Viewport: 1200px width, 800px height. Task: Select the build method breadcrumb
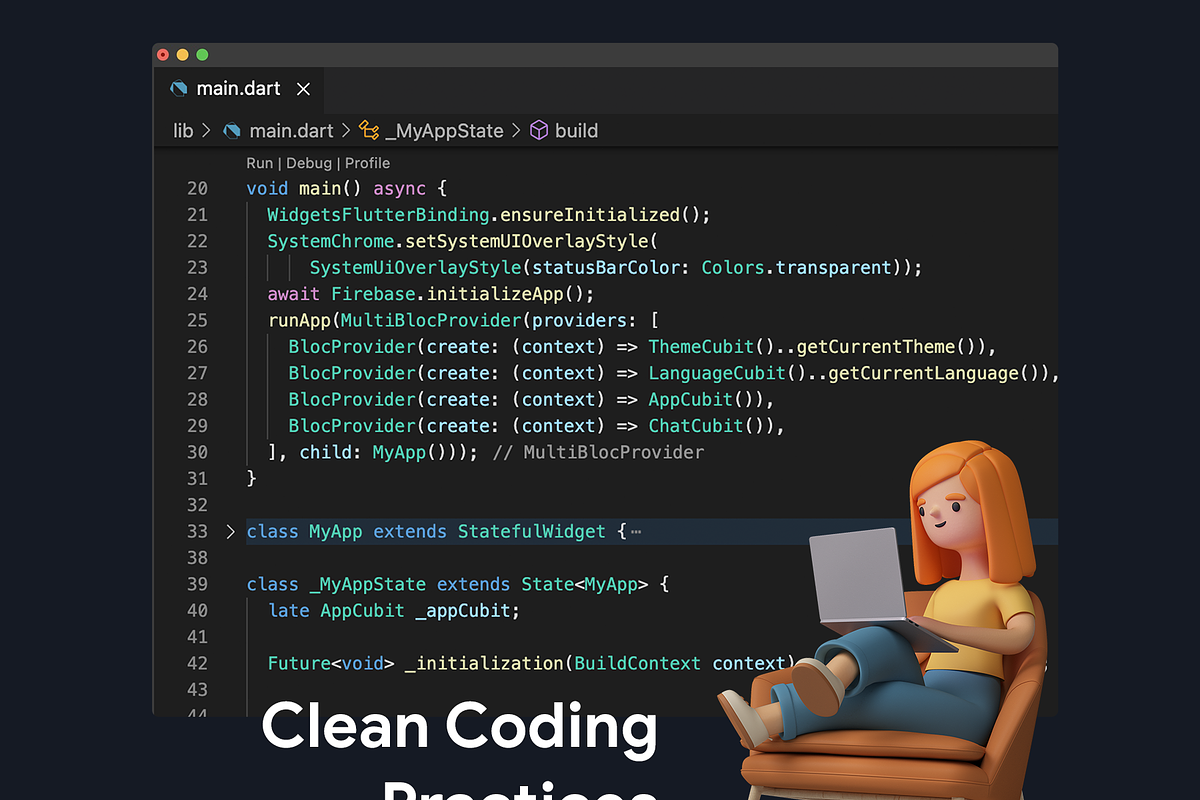pos(564,130)
